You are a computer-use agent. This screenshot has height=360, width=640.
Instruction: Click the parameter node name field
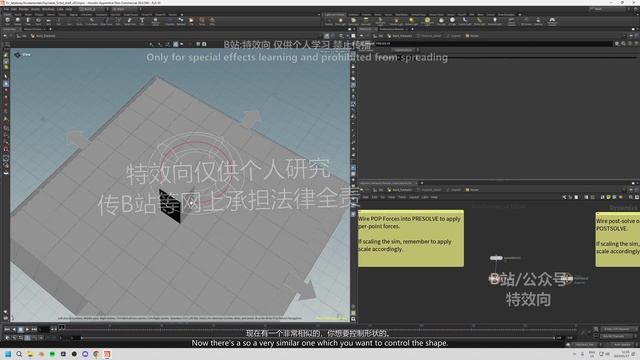[494, 43]
